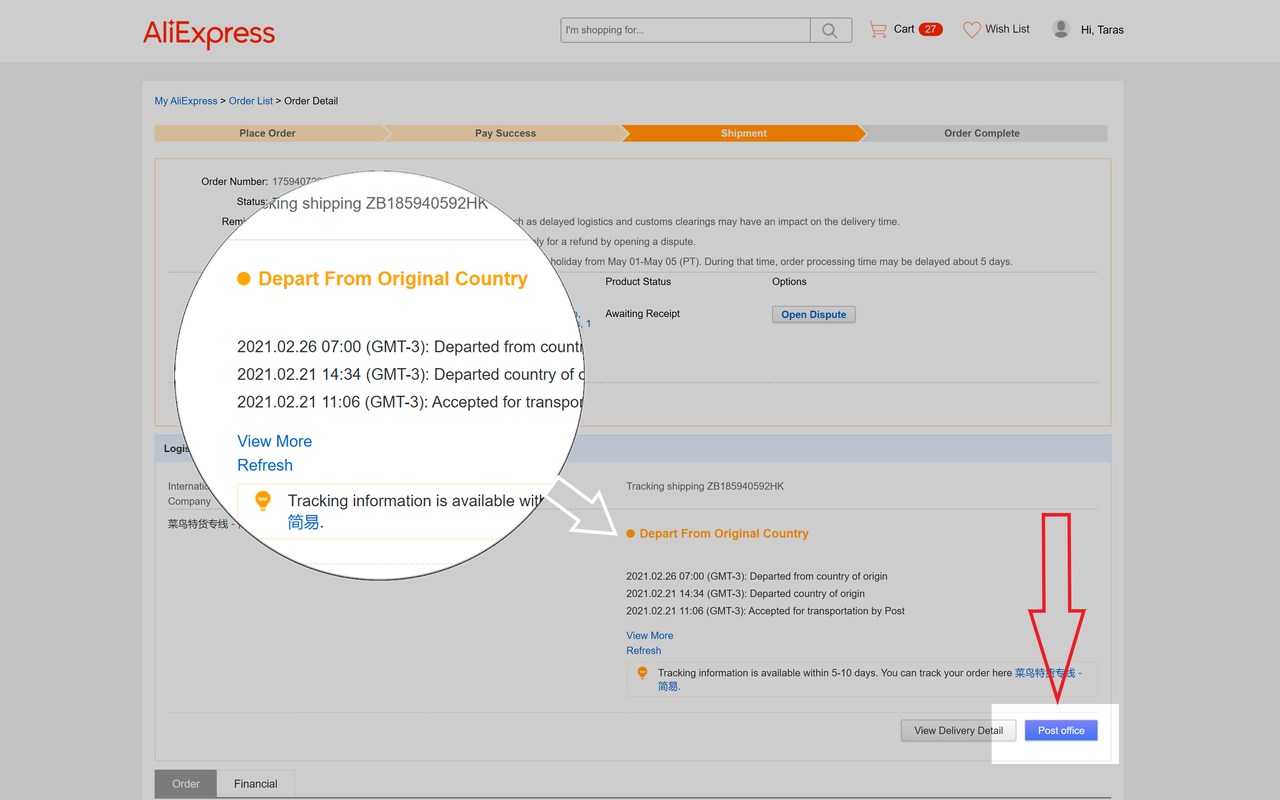Viewport: 1280px width, 800px height.
Task: Click the "Awaiting Receipt" product status
Action: click(x=642, y=314)
